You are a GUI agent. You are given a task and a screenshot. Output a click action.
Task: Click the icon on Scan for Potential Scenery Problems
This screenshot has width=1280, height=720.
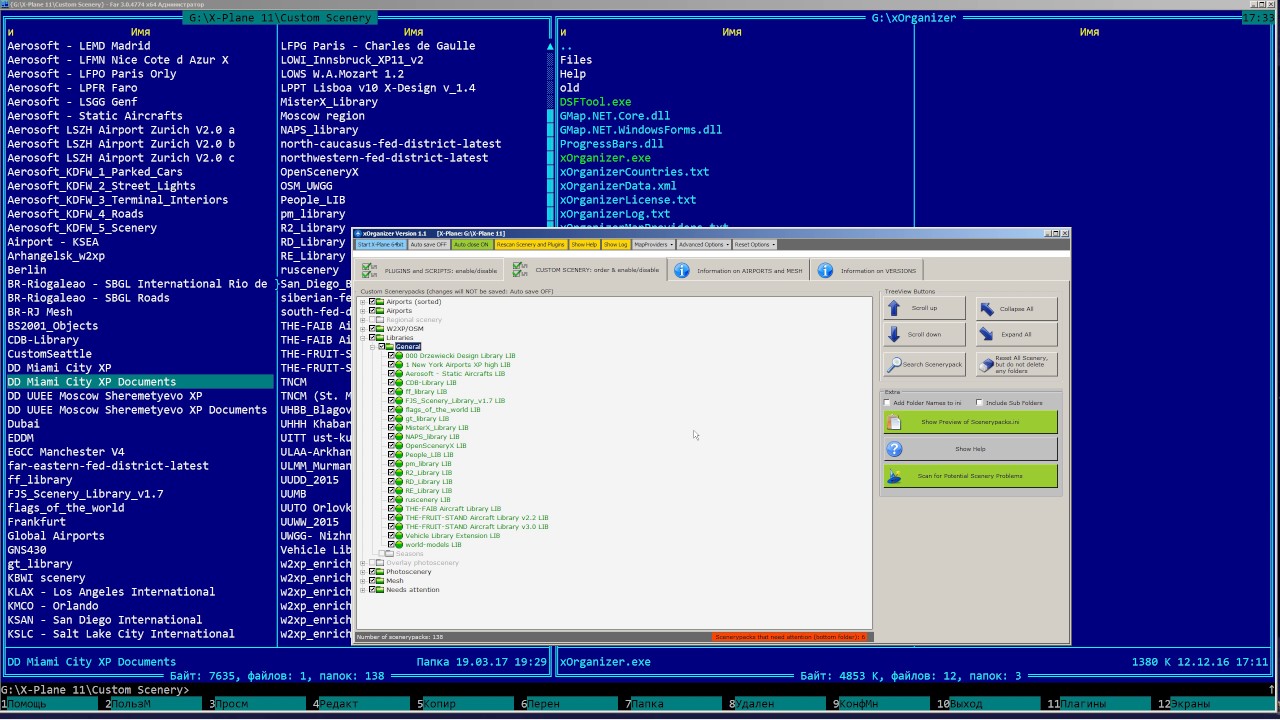tap(895, 476)
